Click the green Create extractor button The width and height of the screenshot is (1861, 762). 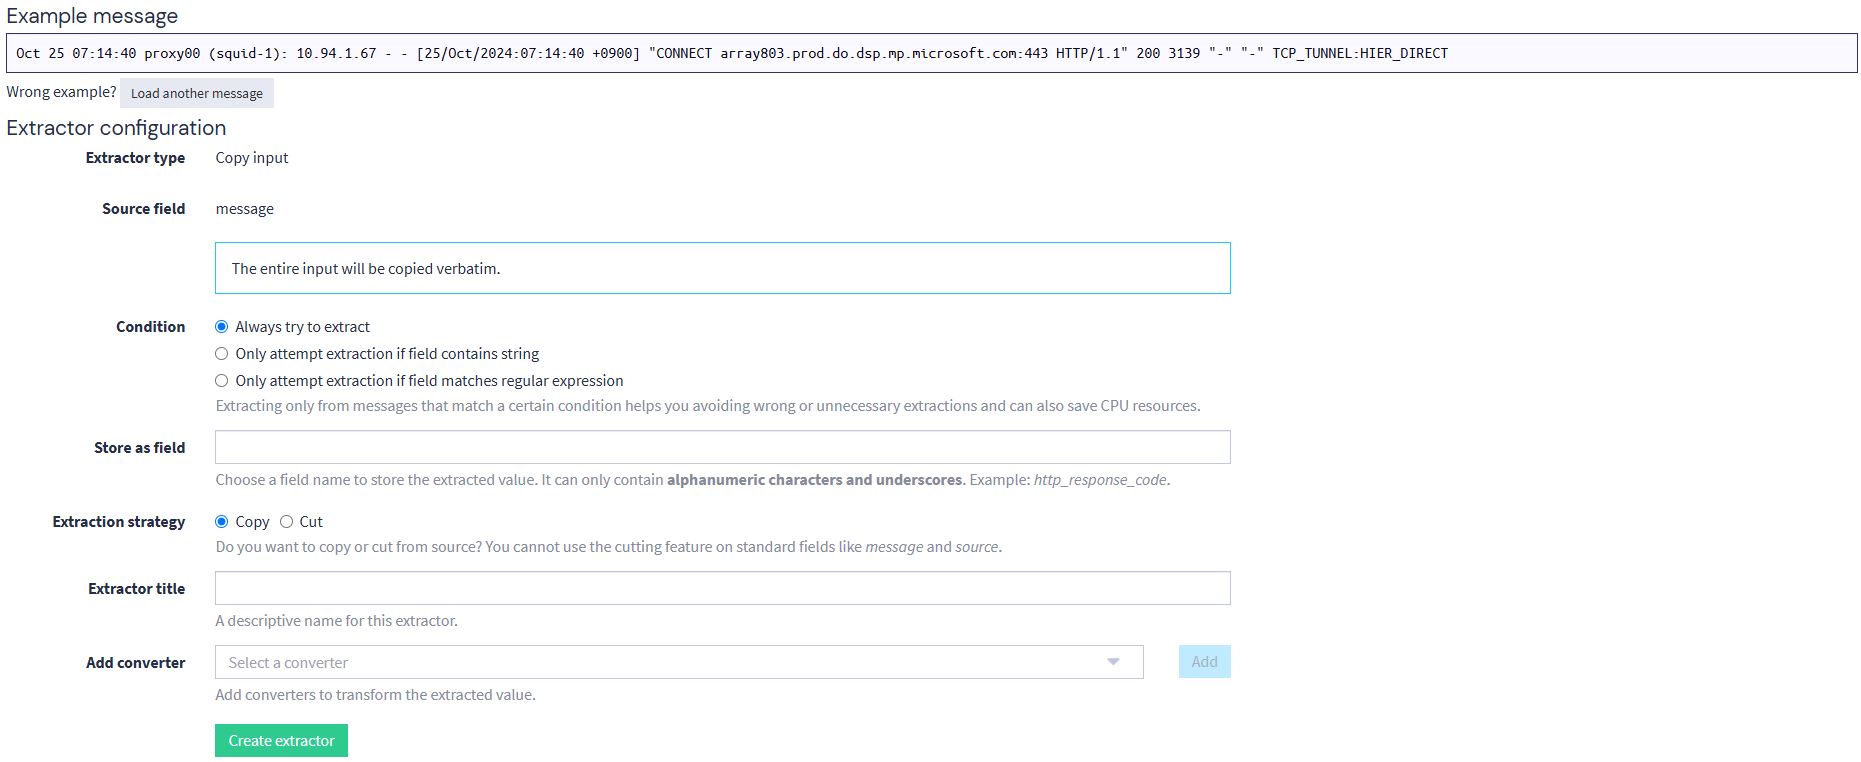(281, 741)
